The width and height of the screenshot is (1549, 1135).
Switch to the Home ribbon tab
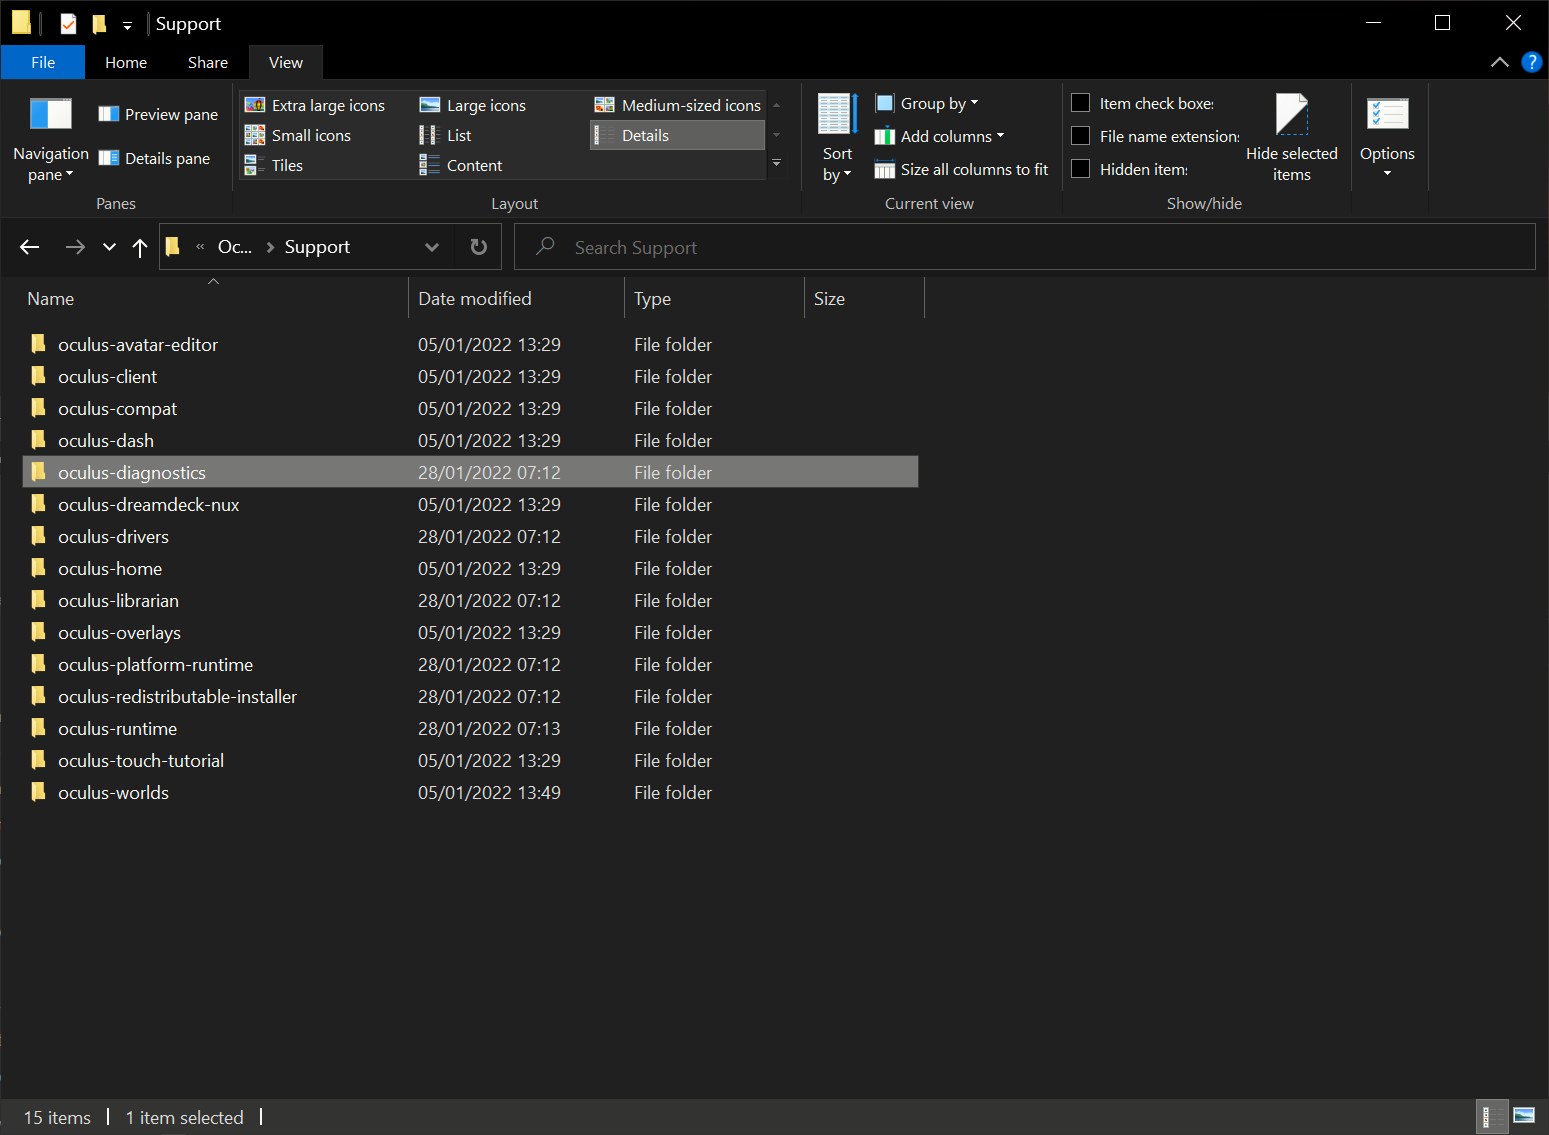126,62
